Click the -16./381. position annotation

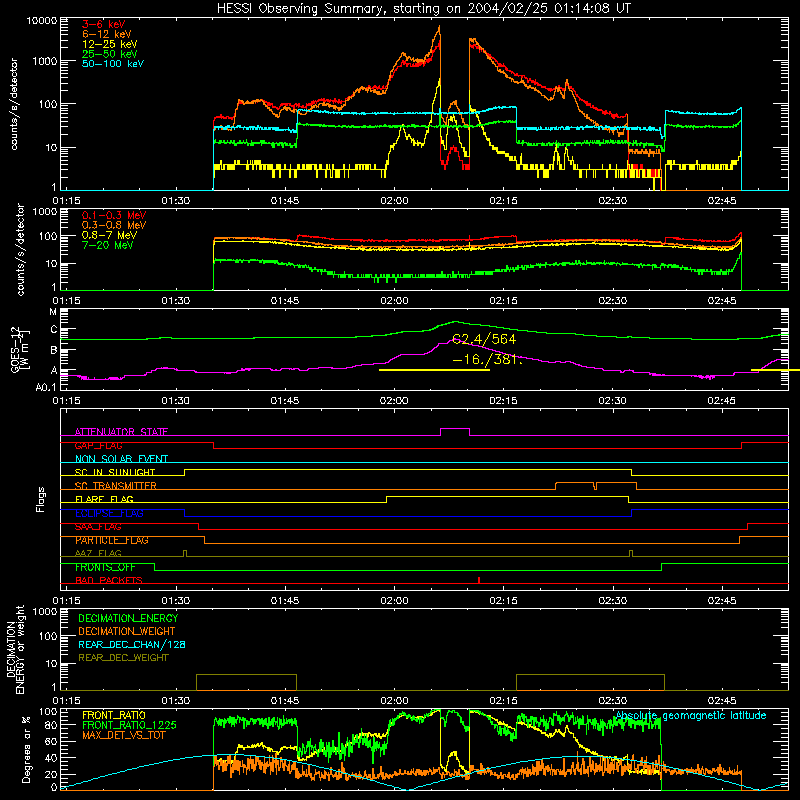(487, 359)
